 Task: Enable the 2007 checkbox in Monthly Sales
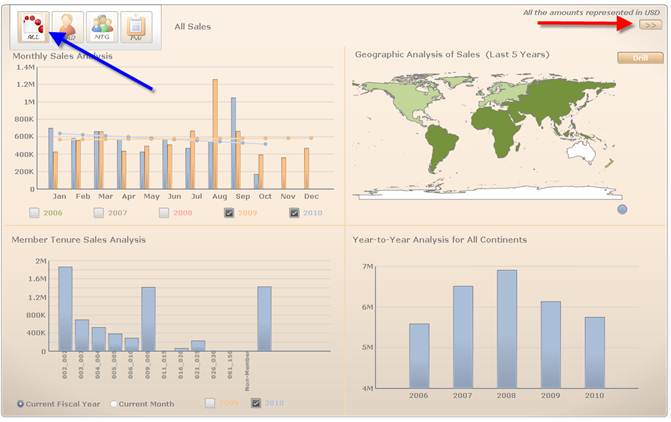point(100,213)
